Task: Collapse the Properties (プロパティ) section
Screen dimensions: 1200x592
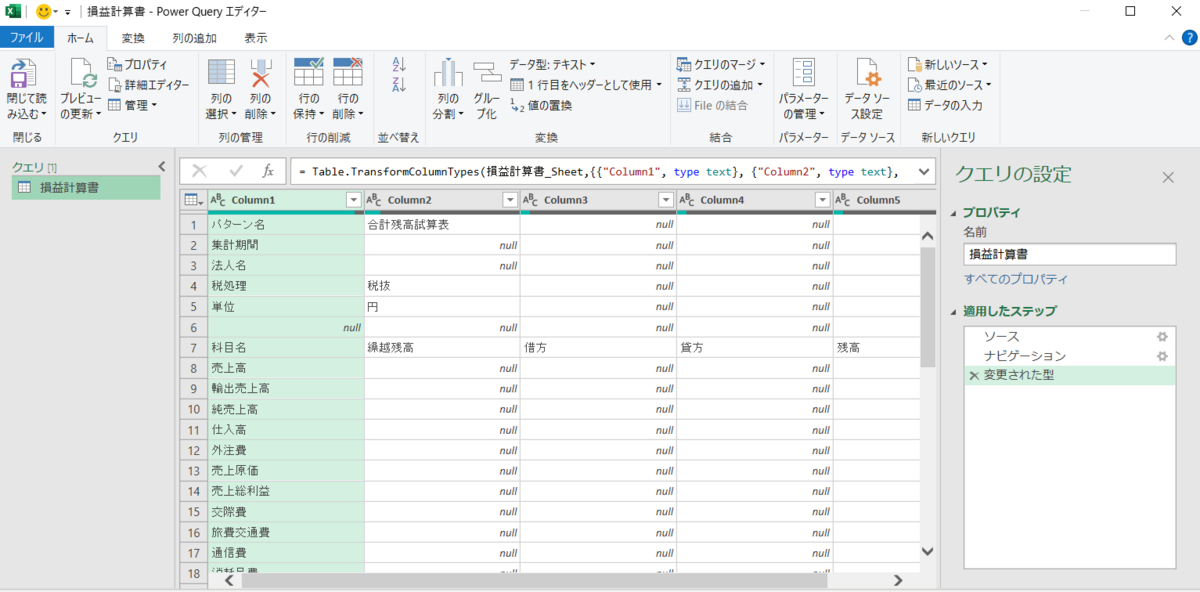Action: [x=954, y=213]
